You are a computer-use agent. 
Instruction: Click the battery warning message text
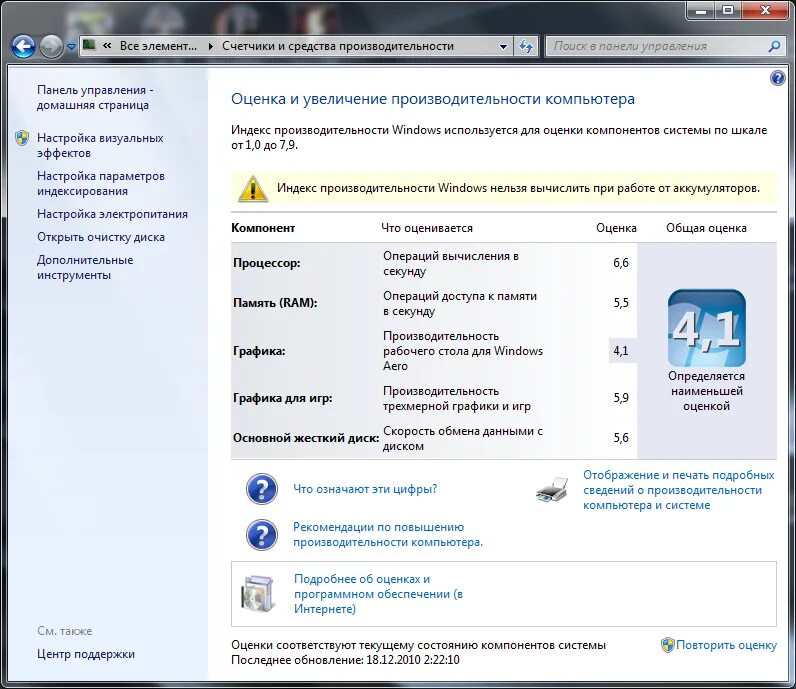[x=518, y=188]
